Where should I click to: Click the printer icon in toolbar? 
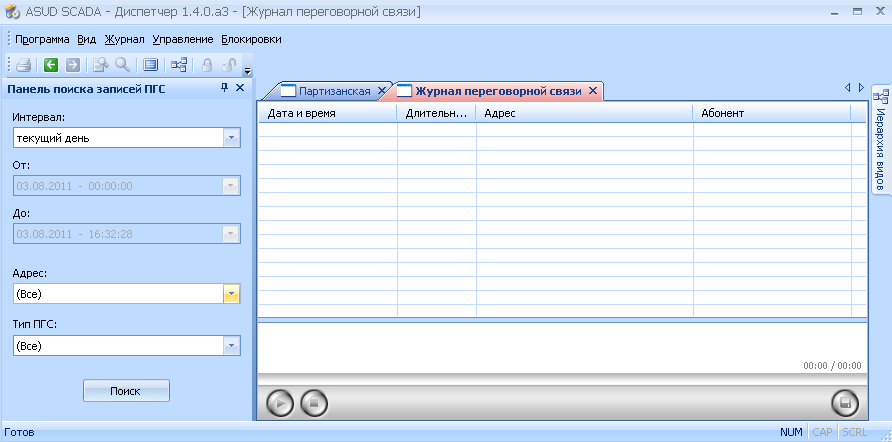23,65
